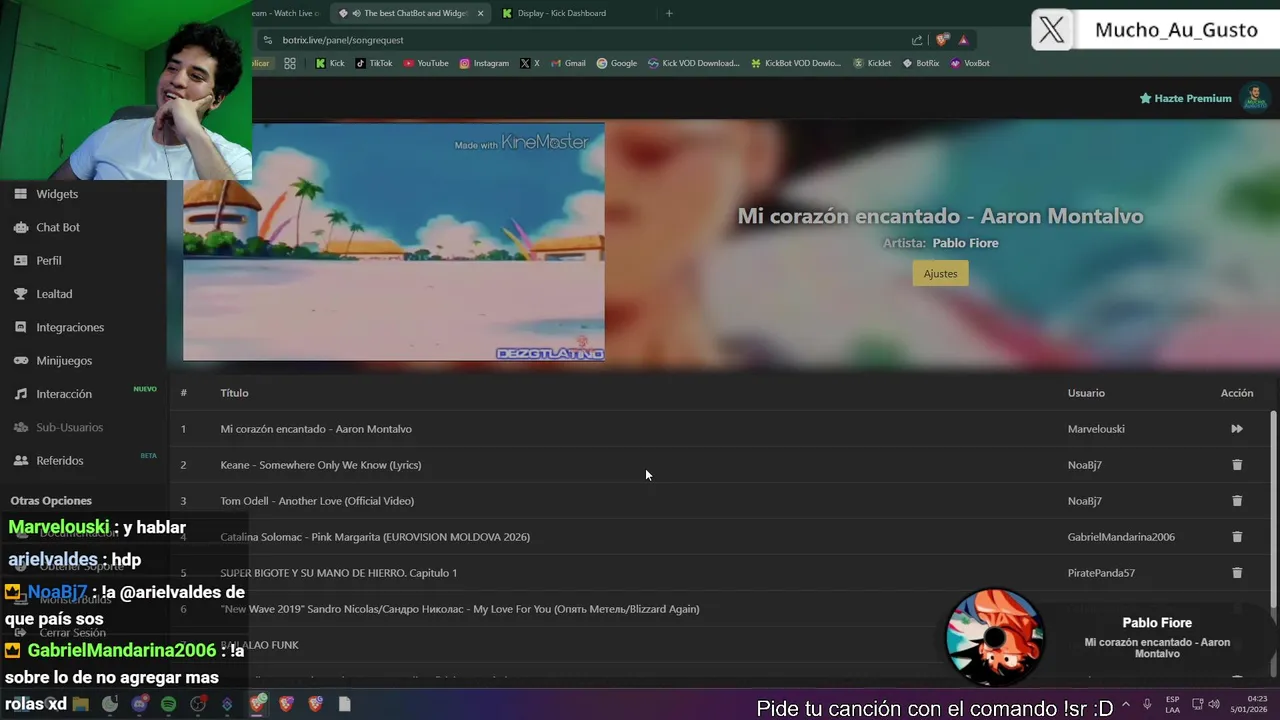Select Tom Odell - Another Love title
The width and height of the screenshot is (1280, 720).
point(317,501)
